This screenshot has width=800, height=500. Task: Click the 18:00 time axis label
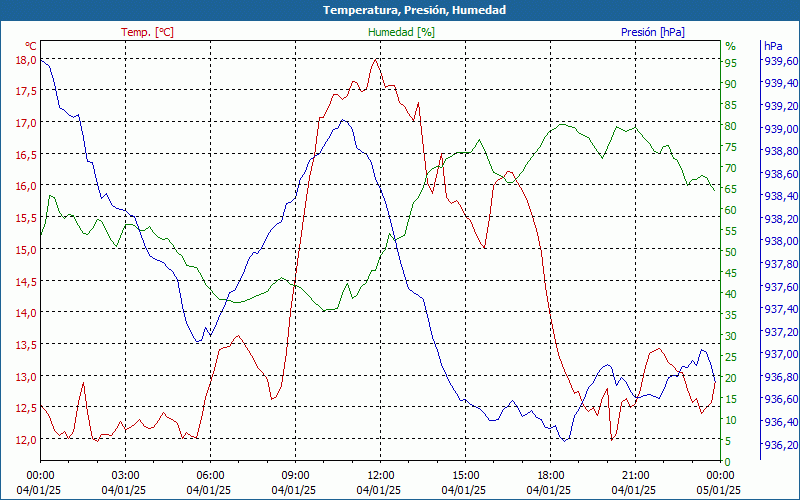[551, 476]
